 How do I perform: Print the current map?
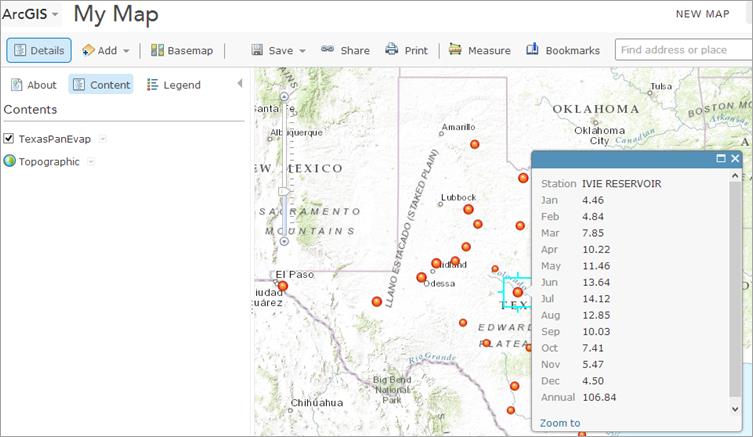pyautogui.click(x=407, y=50)
